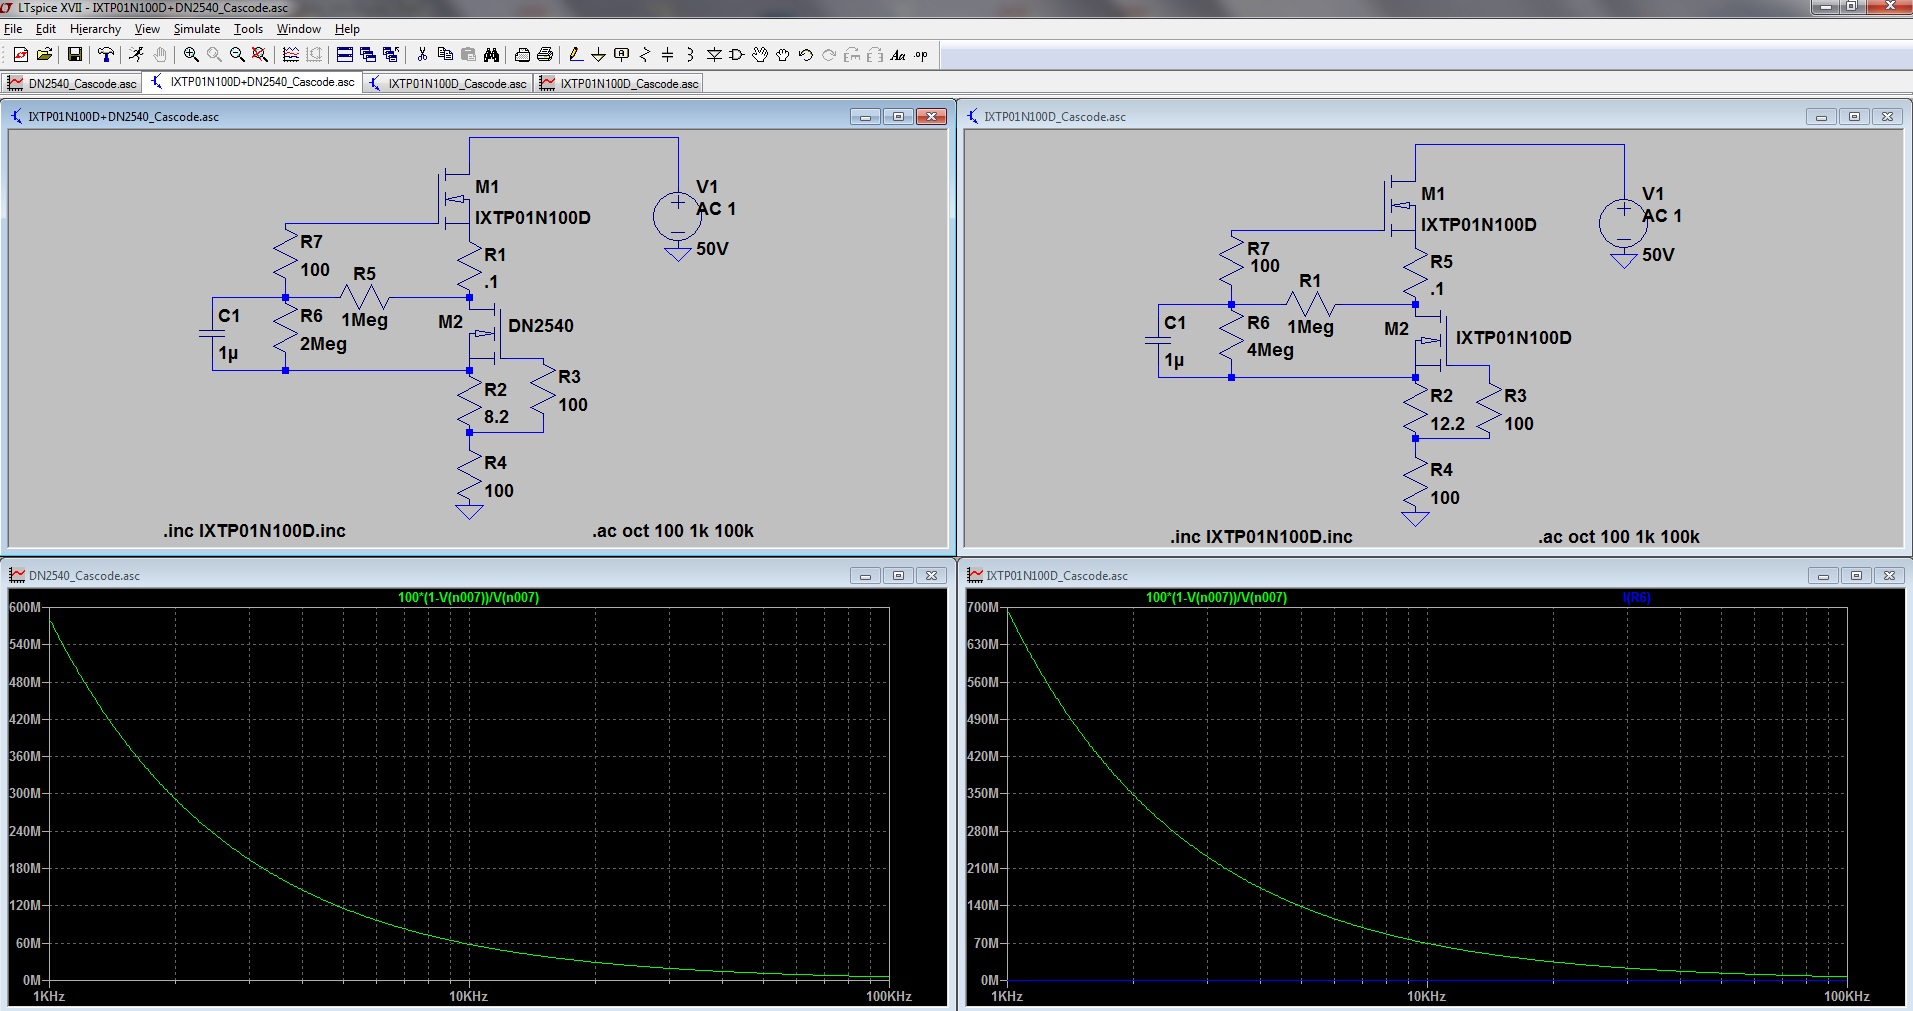Open Print Setup icon

click(x=522, y=55)
